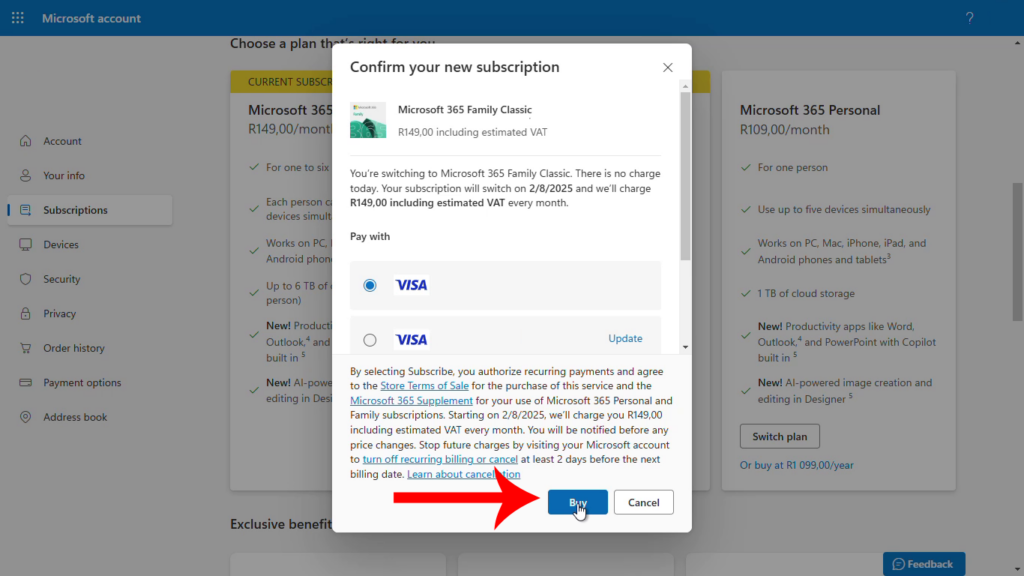Click the Feedback speech bubble icon
Image resolution: width=1024 pixels, height=576 pixels.
point(898,563)
